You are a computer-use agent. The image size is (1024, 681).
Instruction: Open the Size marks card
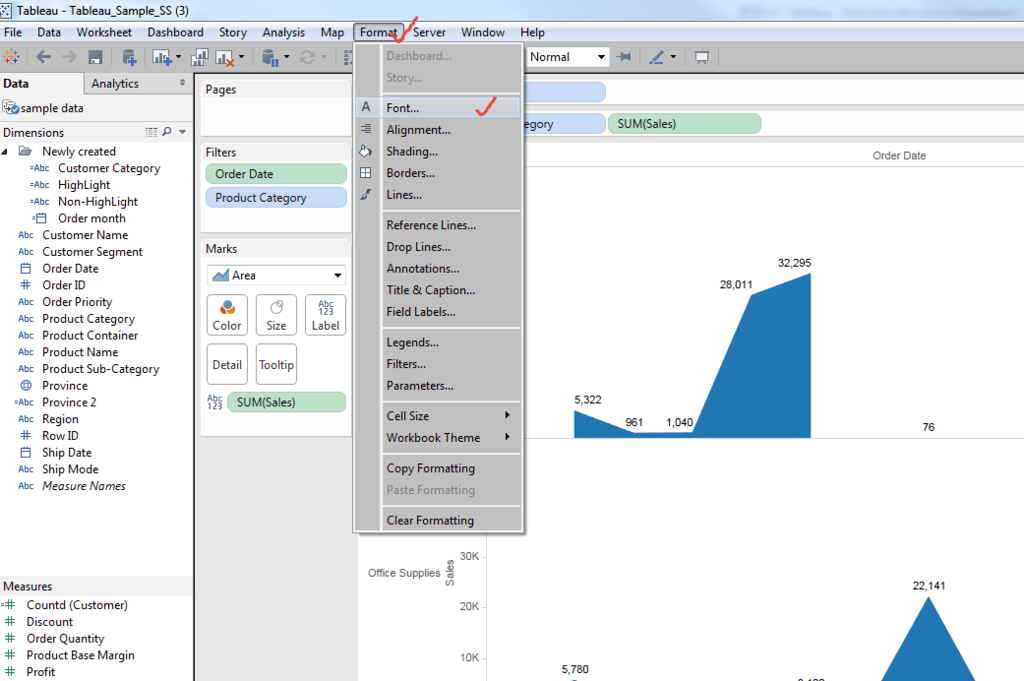[x=276, y=315]
